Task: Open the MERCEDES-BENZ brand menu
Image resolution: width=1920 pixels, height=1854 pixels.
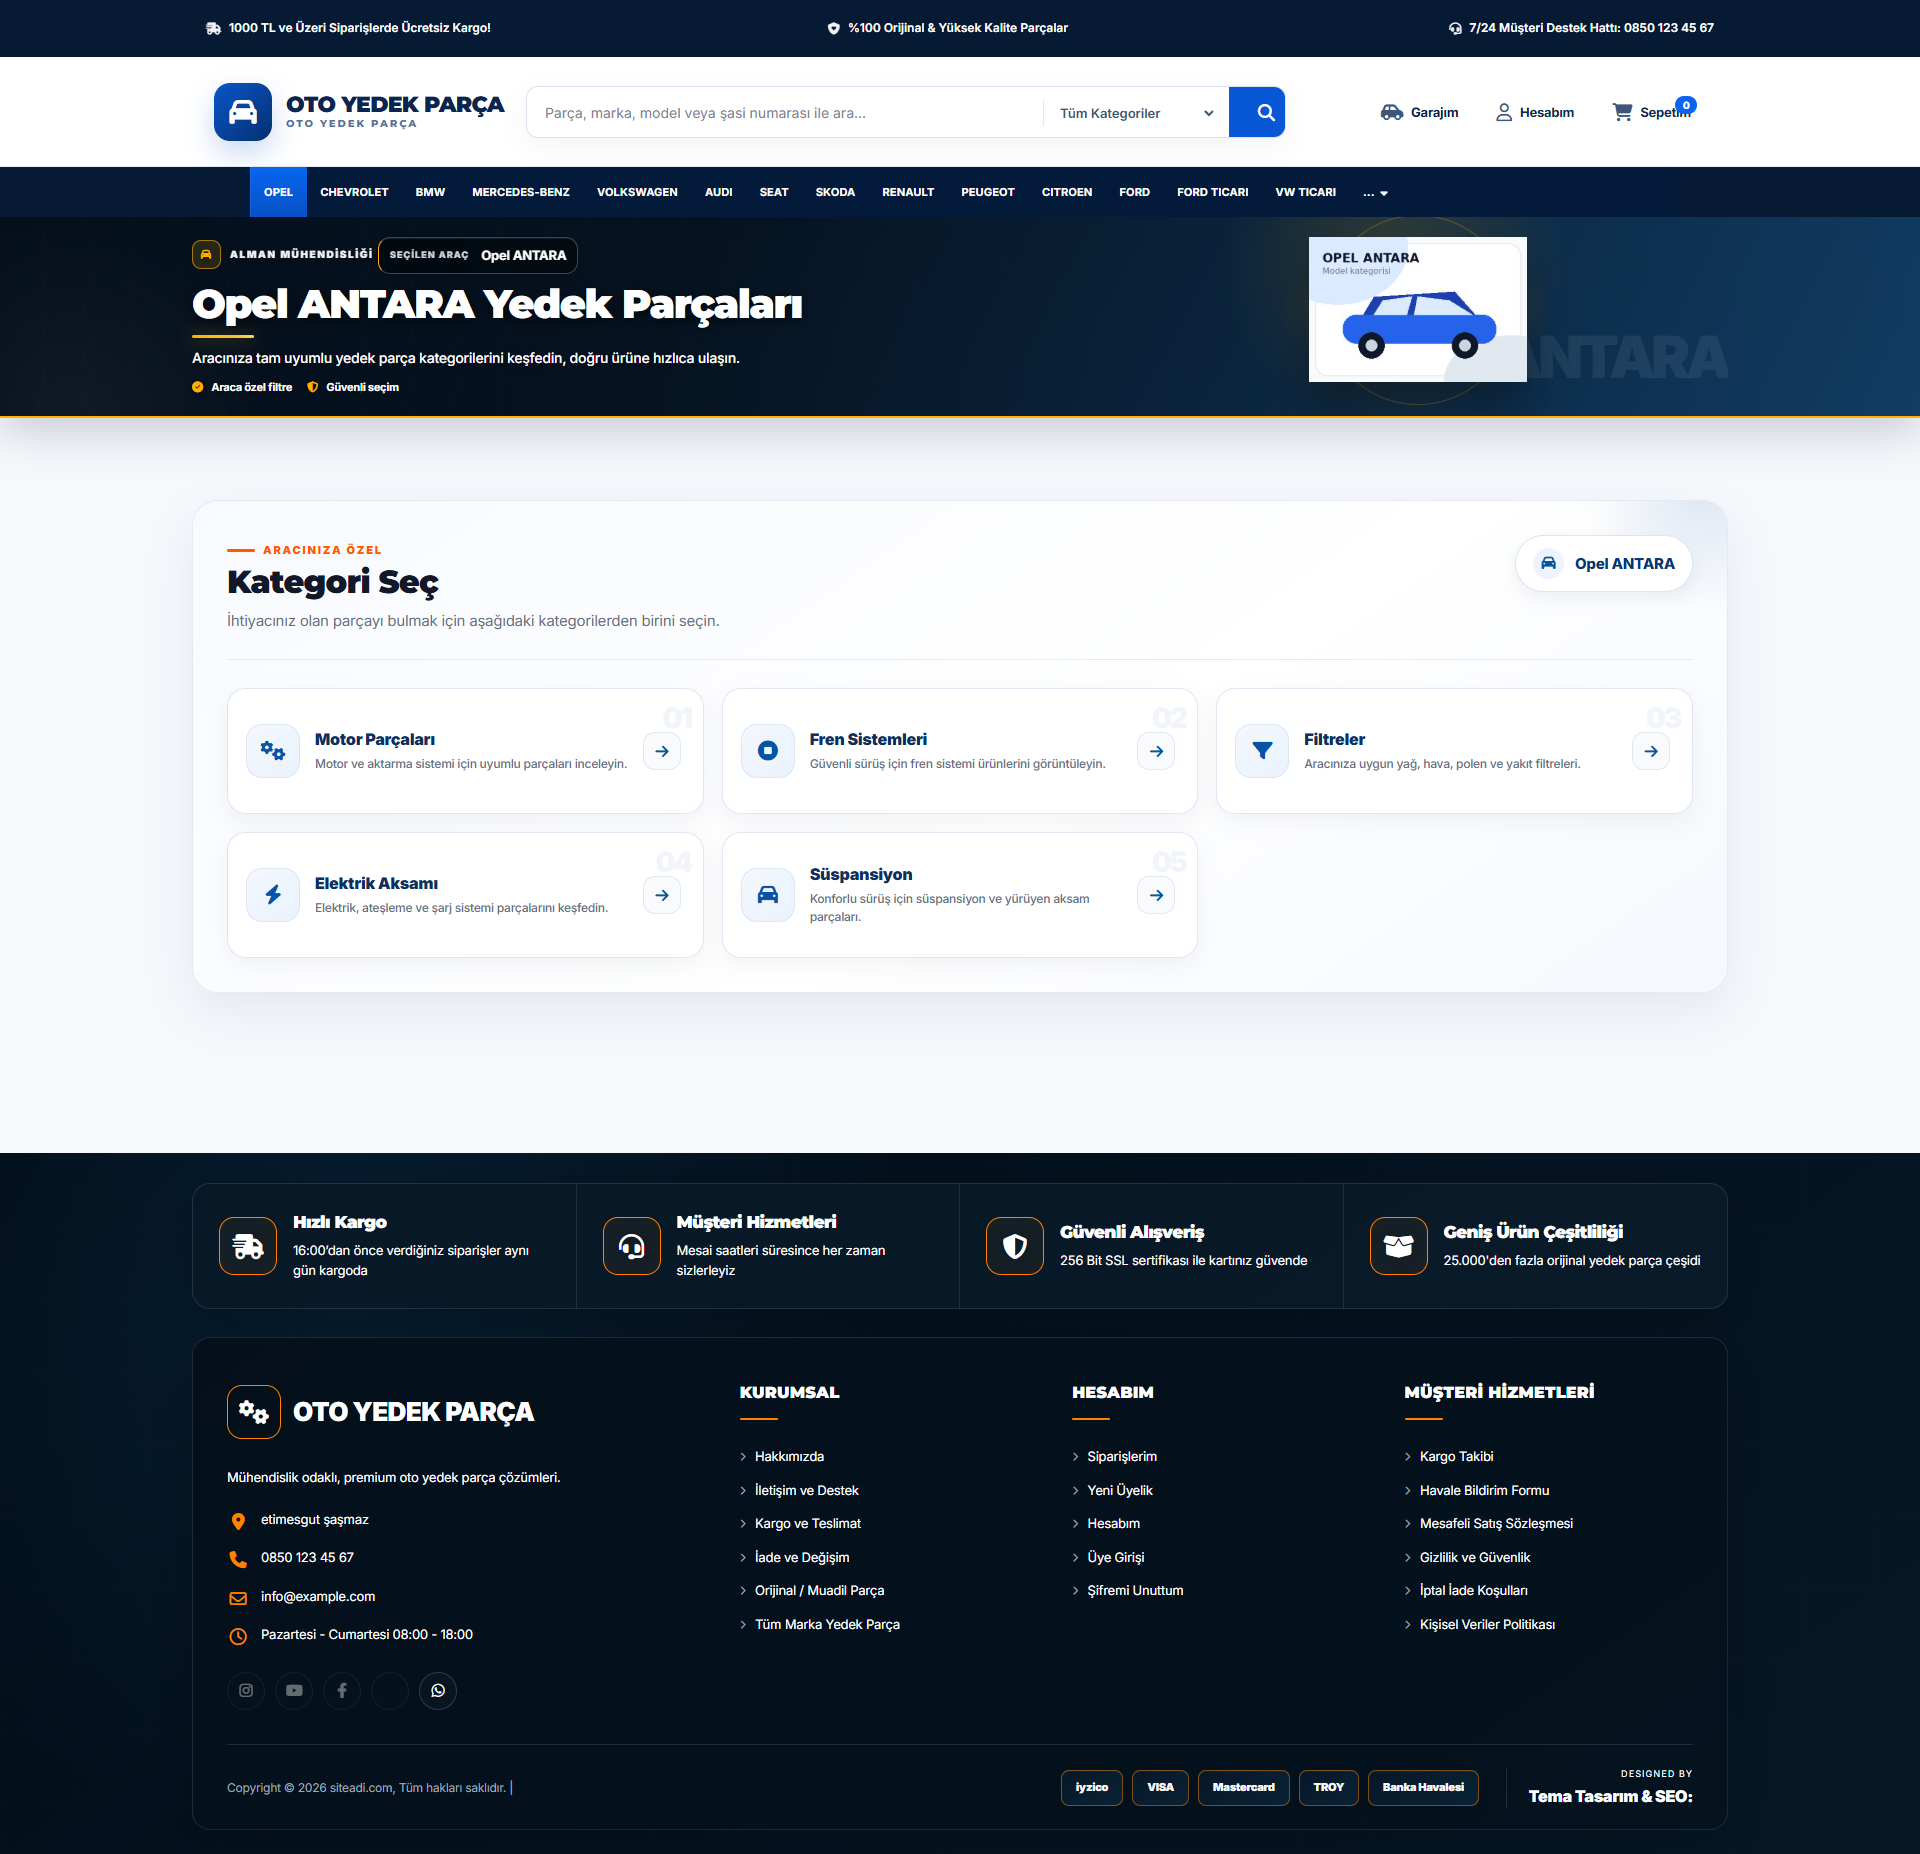Action: (521, 192)
